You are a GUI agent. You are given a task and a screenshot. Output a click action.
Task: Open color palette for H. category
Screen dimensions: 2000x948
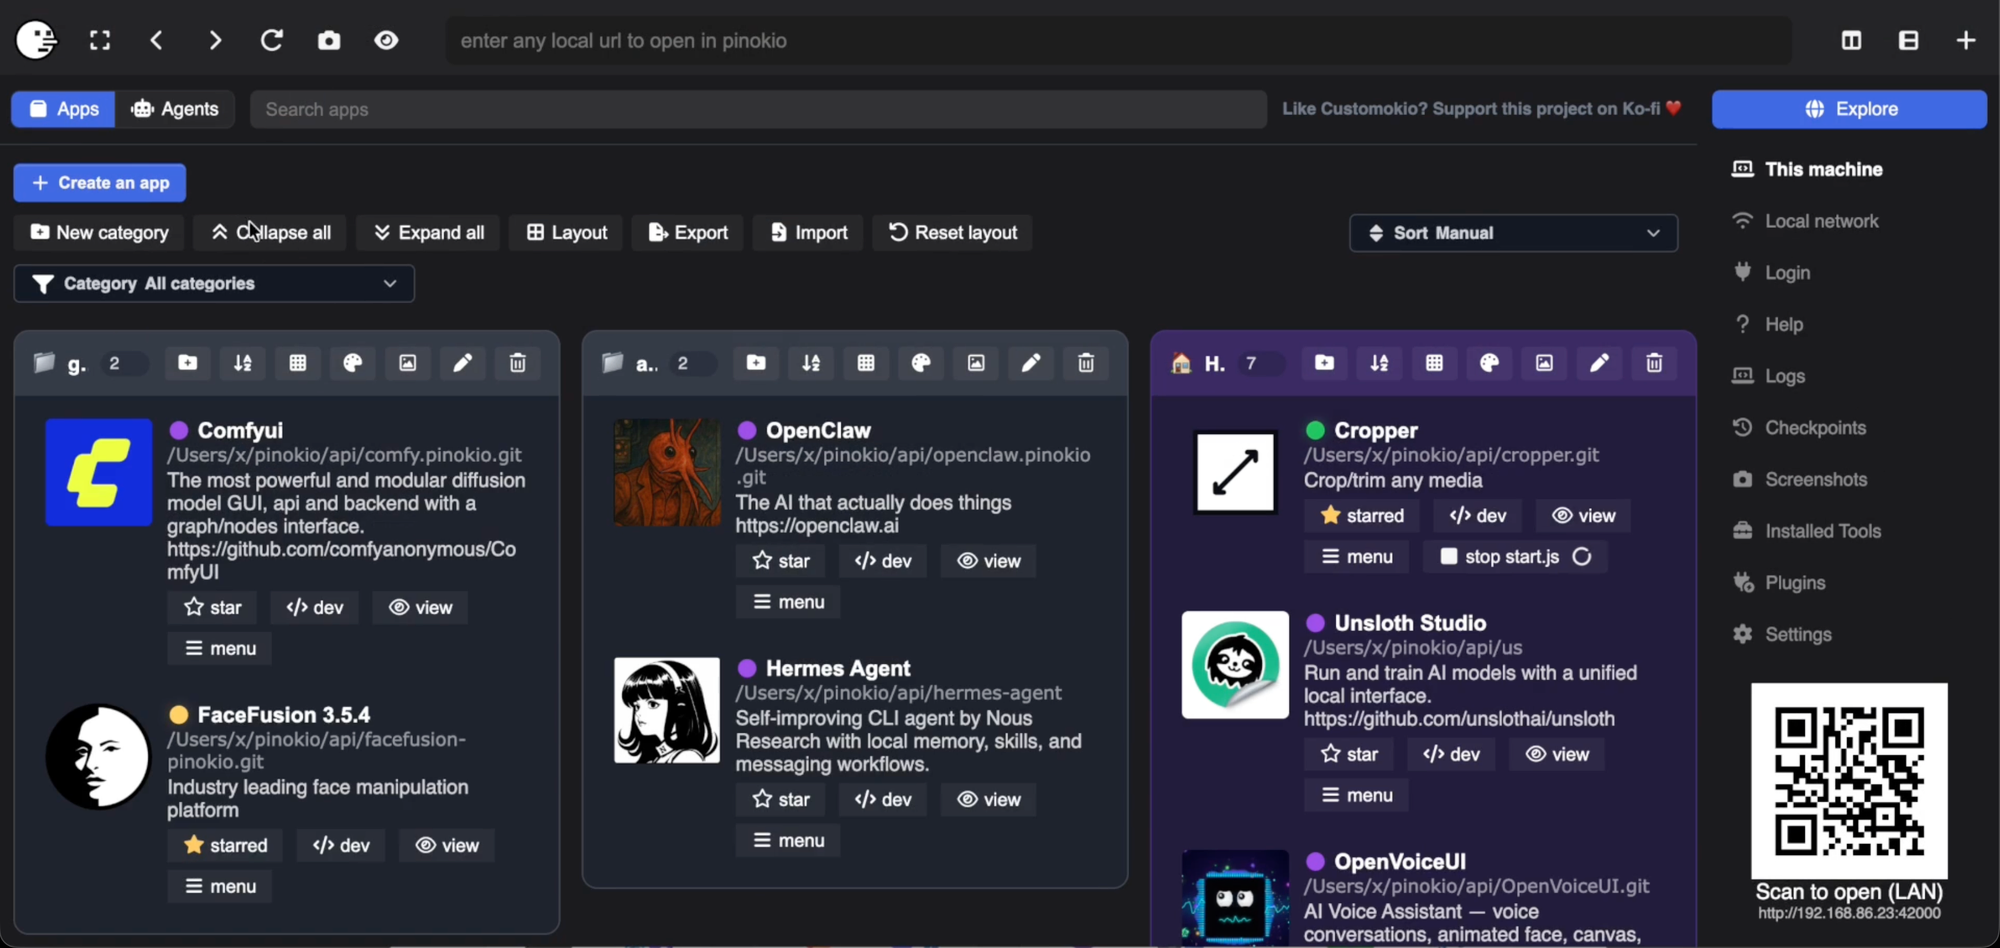point(1489,363)
